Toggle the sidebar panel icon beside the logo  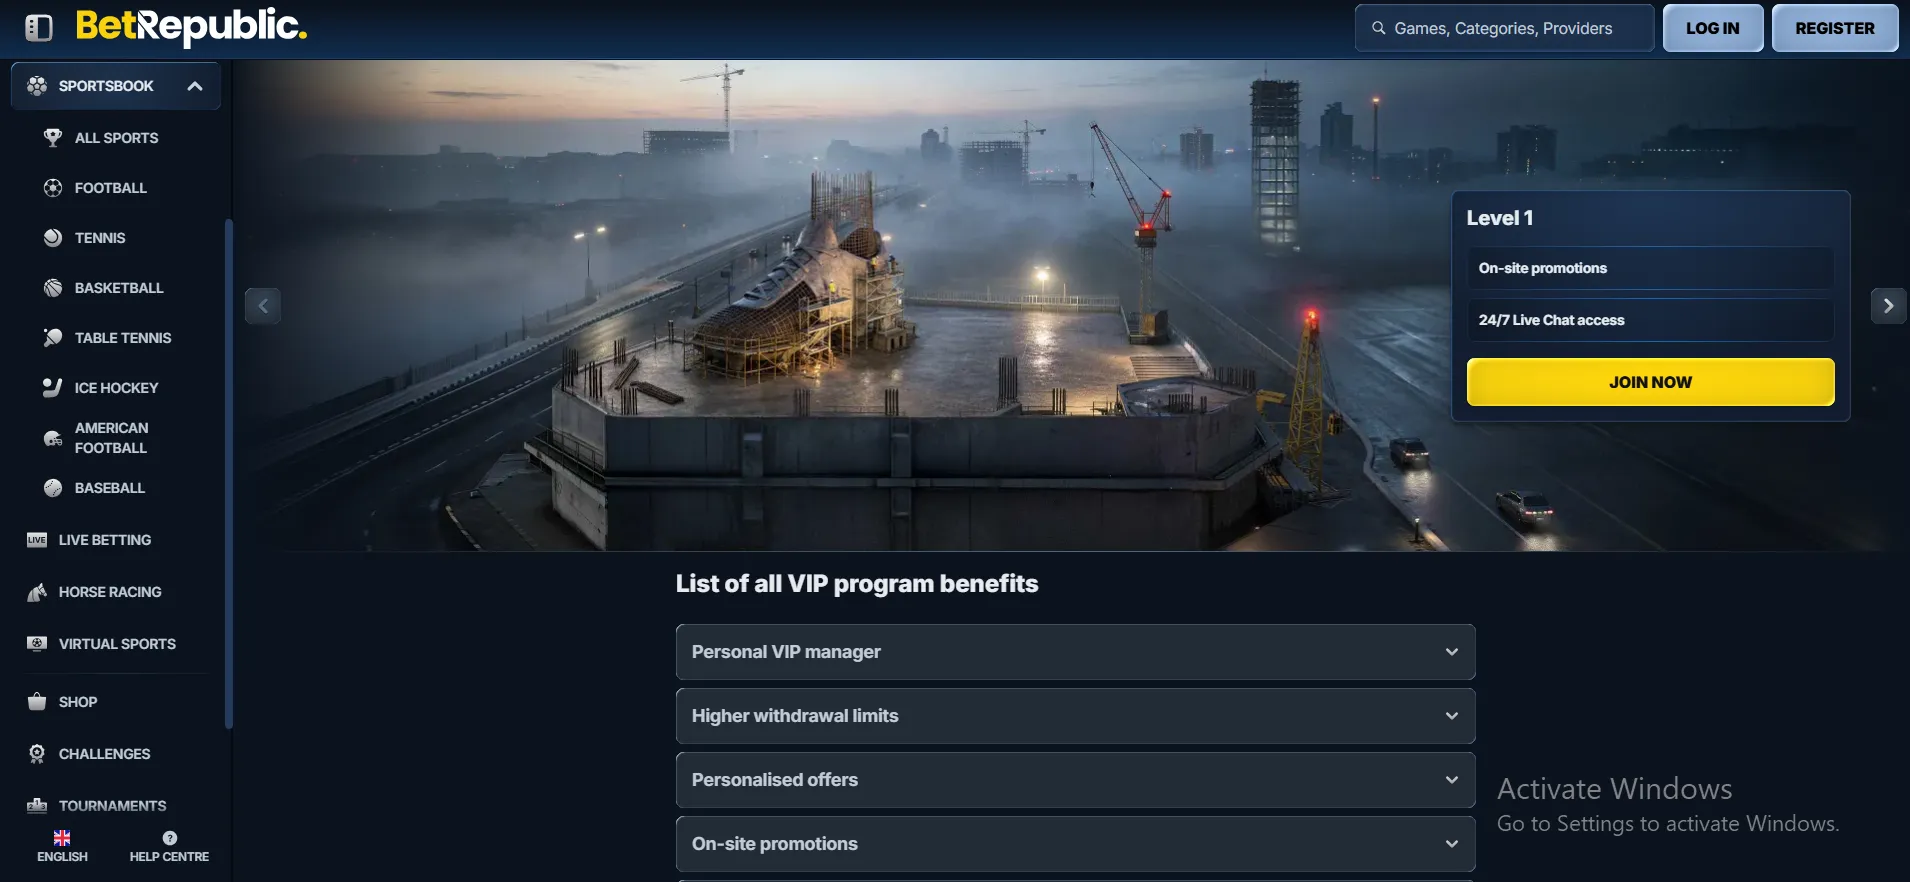39,28
